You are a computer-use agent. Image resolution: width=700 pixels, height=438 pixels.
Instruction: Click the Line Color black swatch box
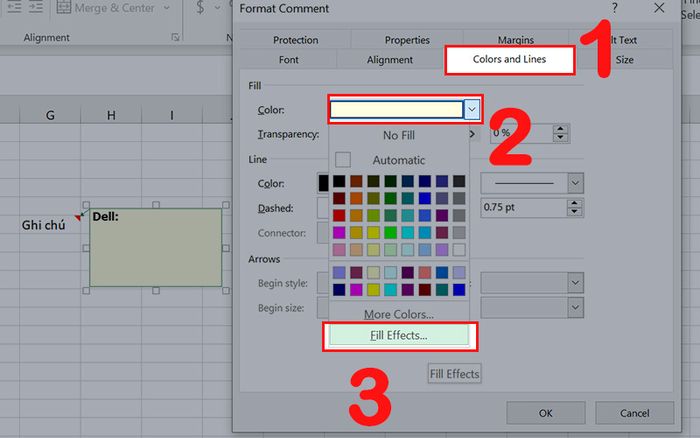(x=323, y=183)
